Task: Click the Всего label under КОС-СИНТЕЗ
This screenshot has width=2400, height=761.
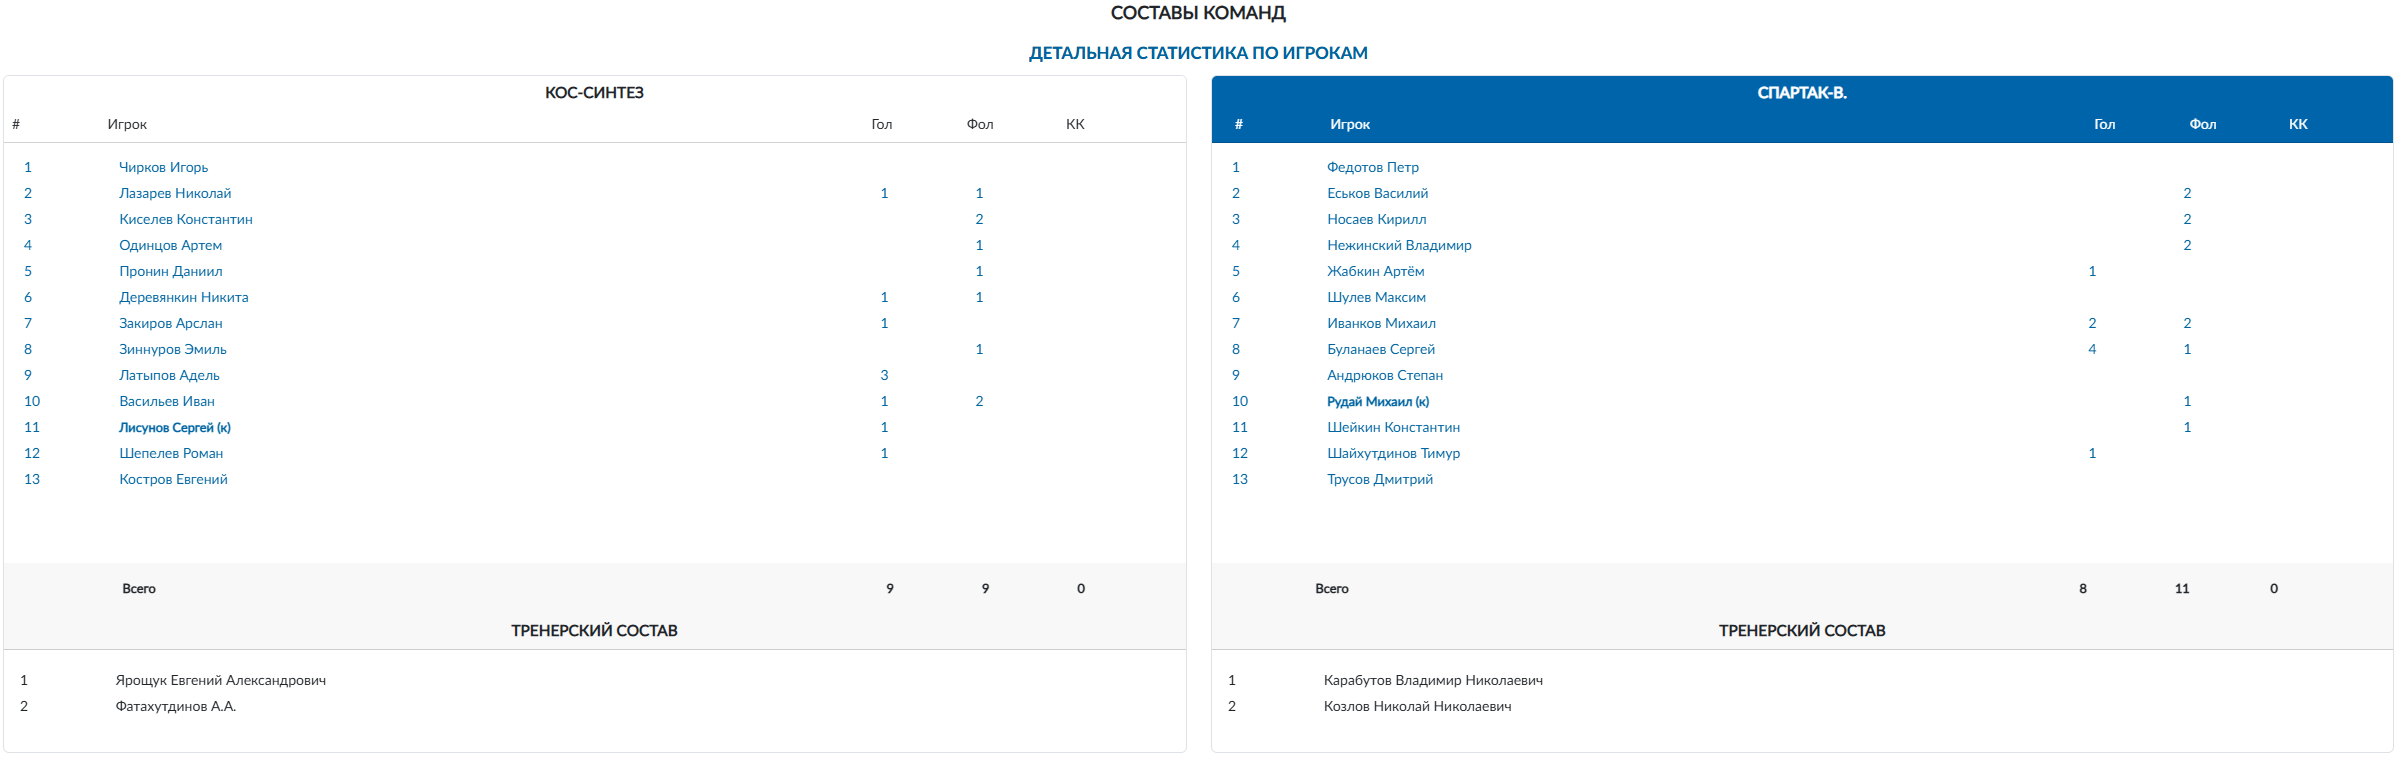Action: (x=139, y=589)
